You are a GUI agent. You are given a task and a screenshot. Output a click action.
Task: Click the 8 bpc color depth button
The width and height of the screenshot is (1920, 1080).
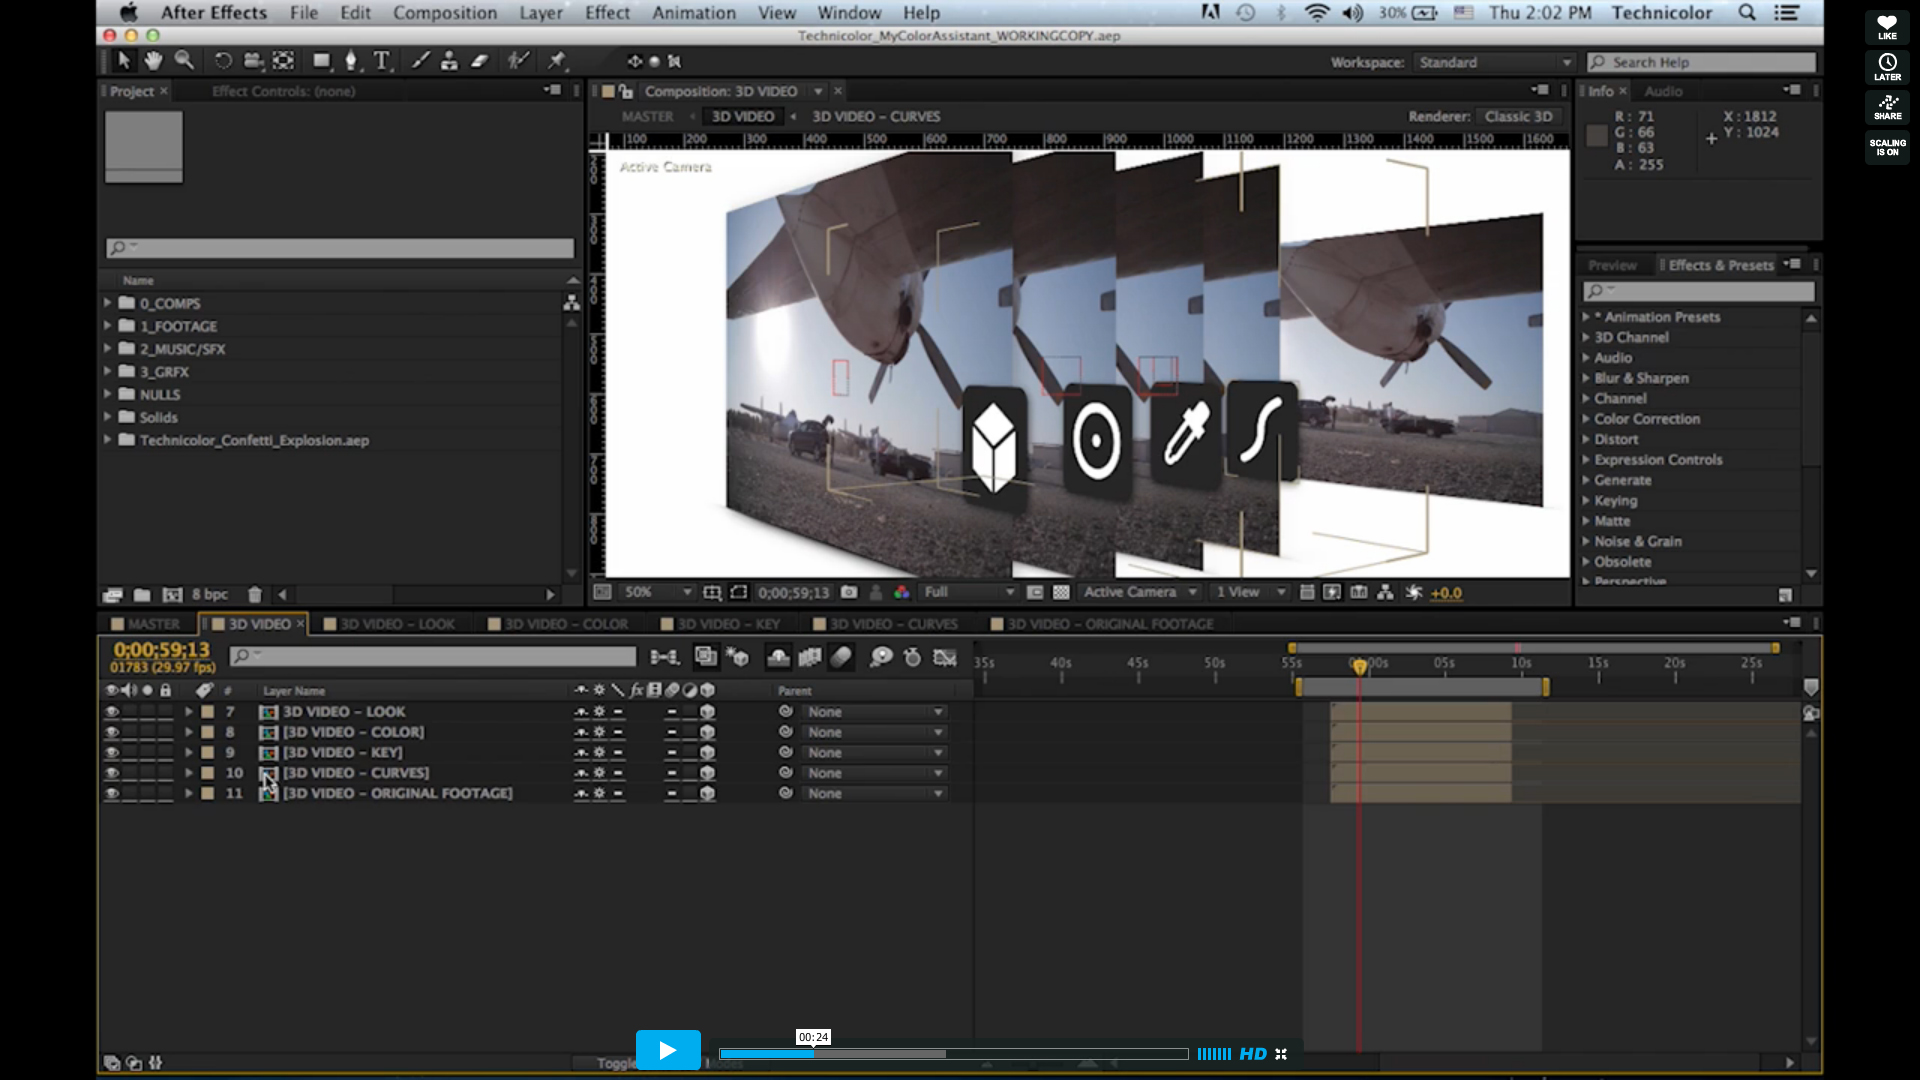point(210,594)
